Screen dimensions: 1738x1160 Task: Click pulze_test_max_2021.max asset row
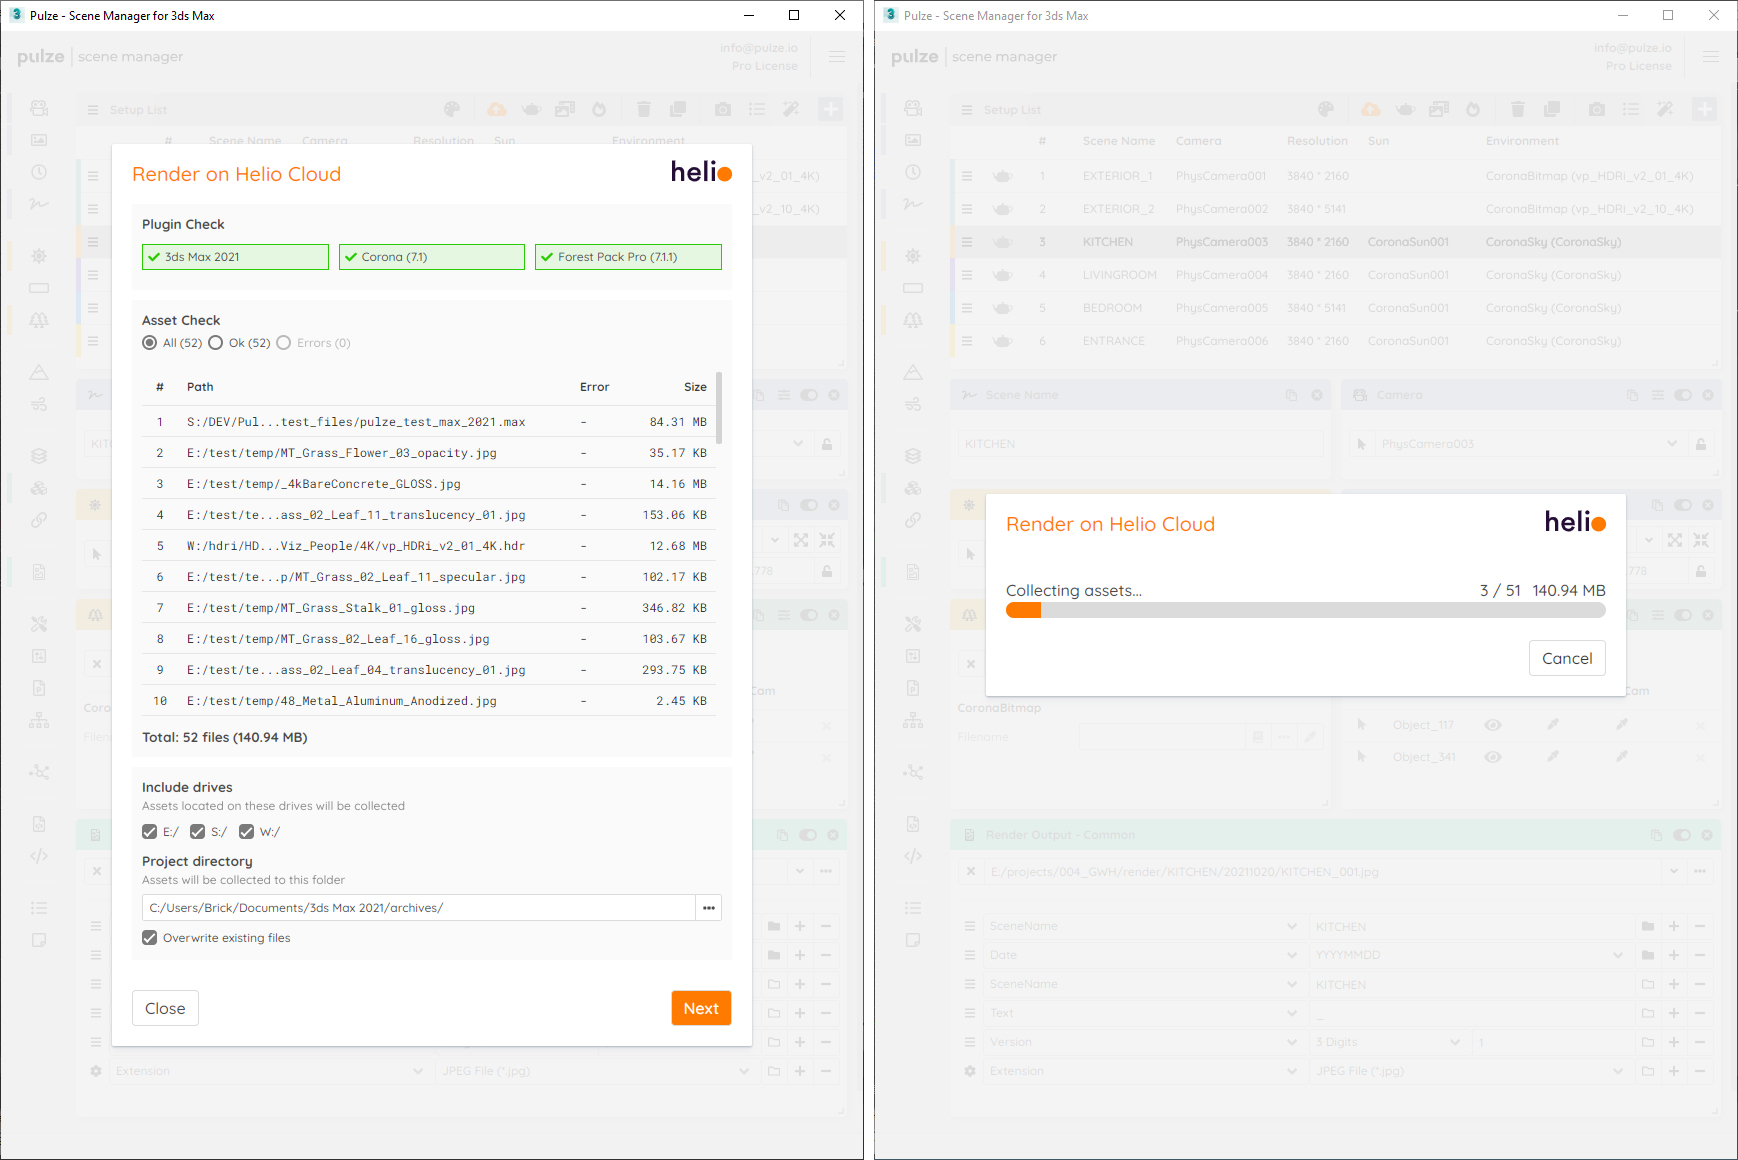(429, 422)
